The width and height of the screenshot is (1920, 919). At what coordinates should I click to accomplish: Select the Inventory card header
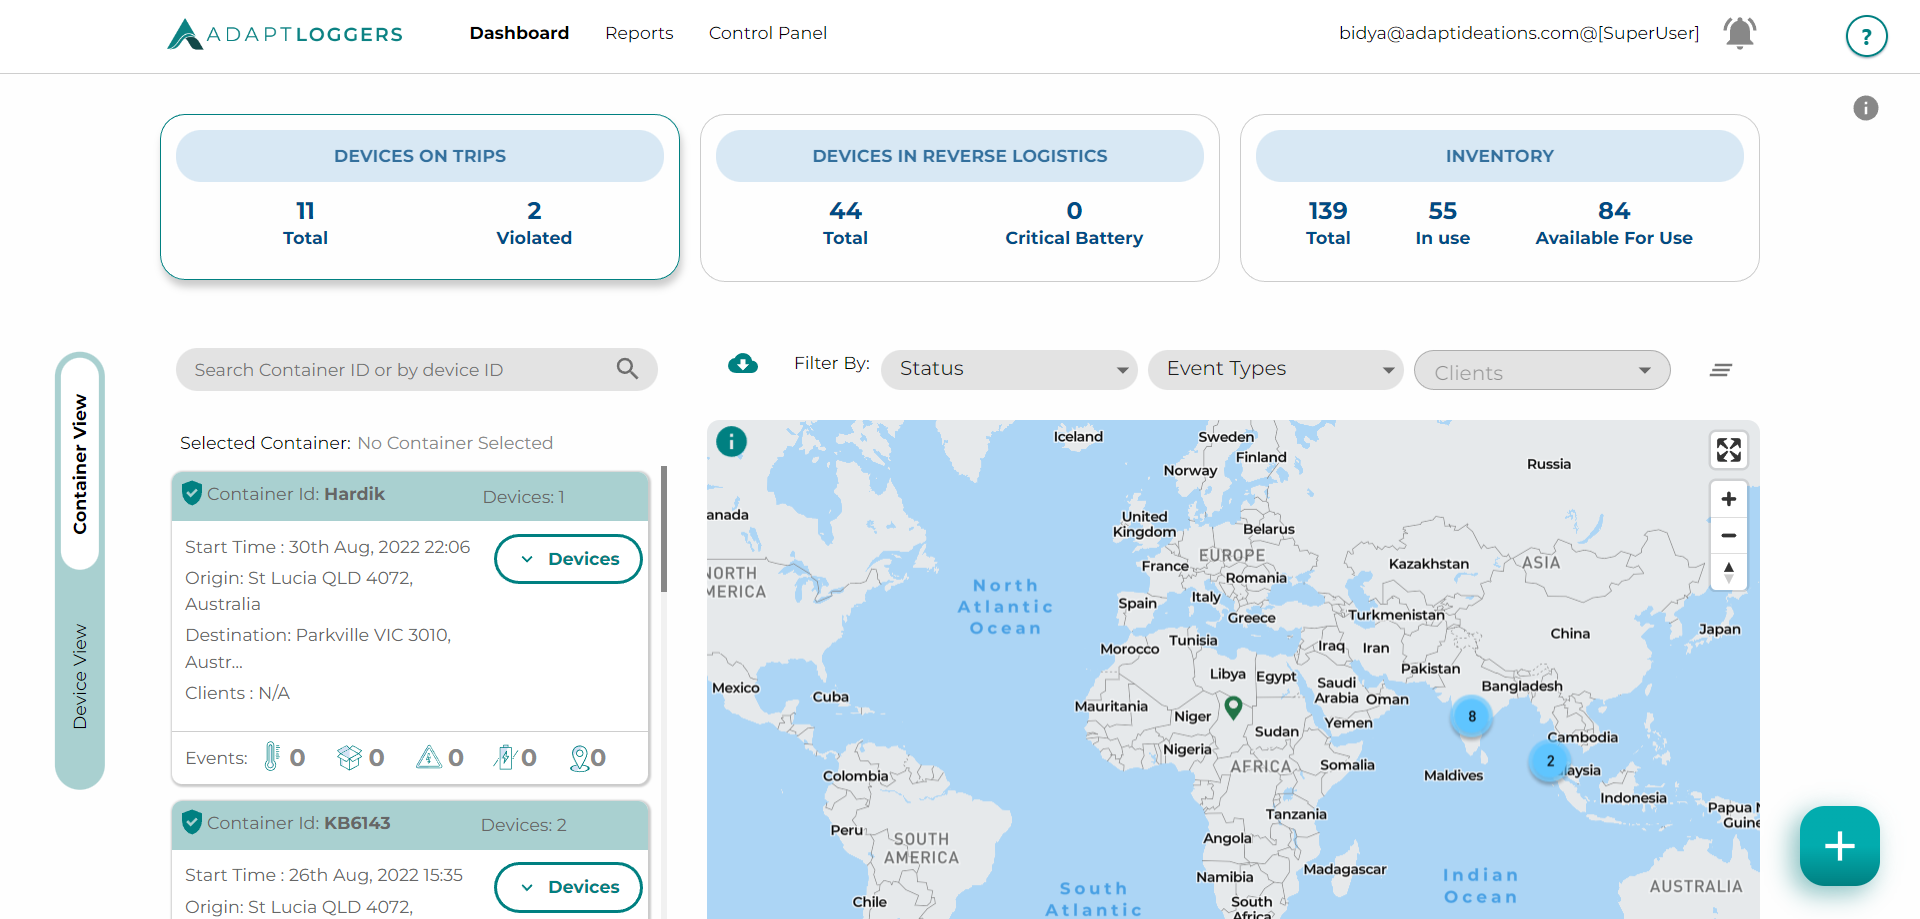pos(1500,156)
